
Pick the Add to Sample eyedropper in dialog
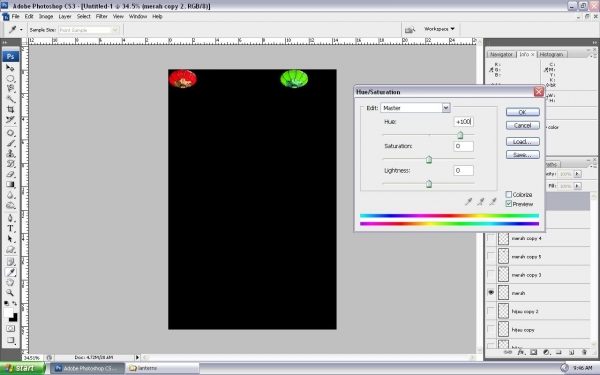coord(481,201)
